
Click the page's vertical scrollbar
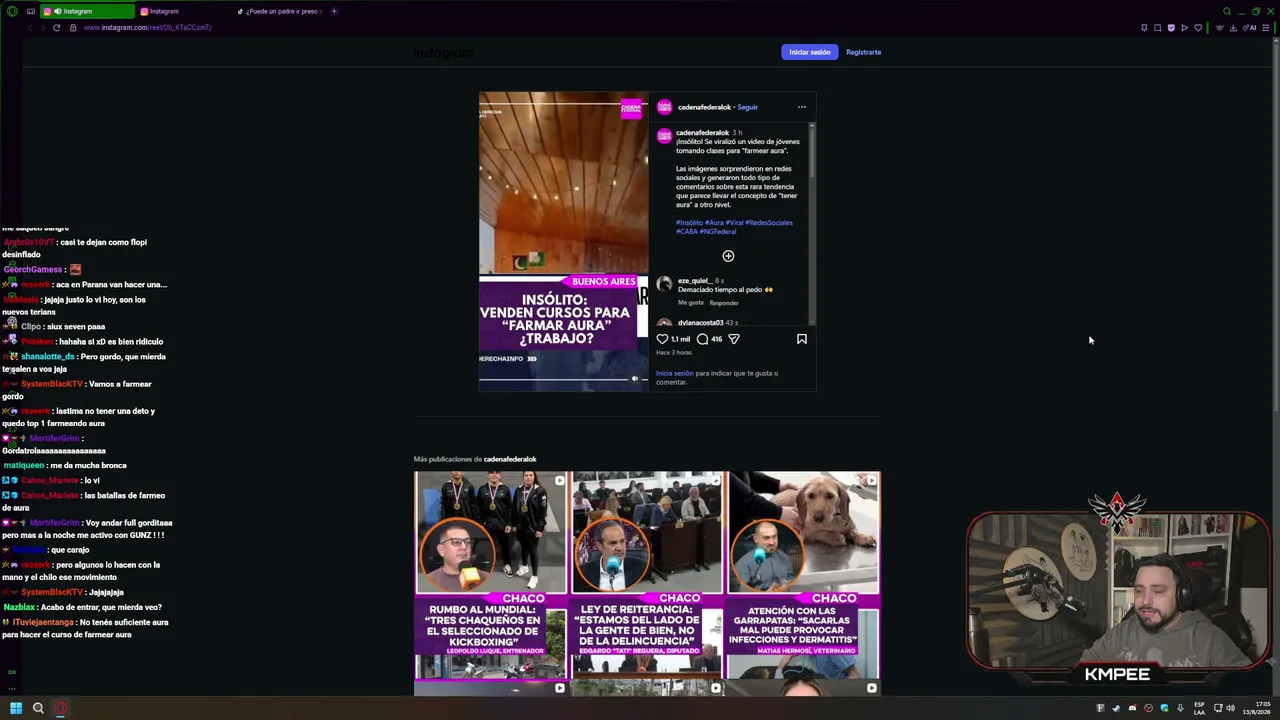pos(1276,230)
